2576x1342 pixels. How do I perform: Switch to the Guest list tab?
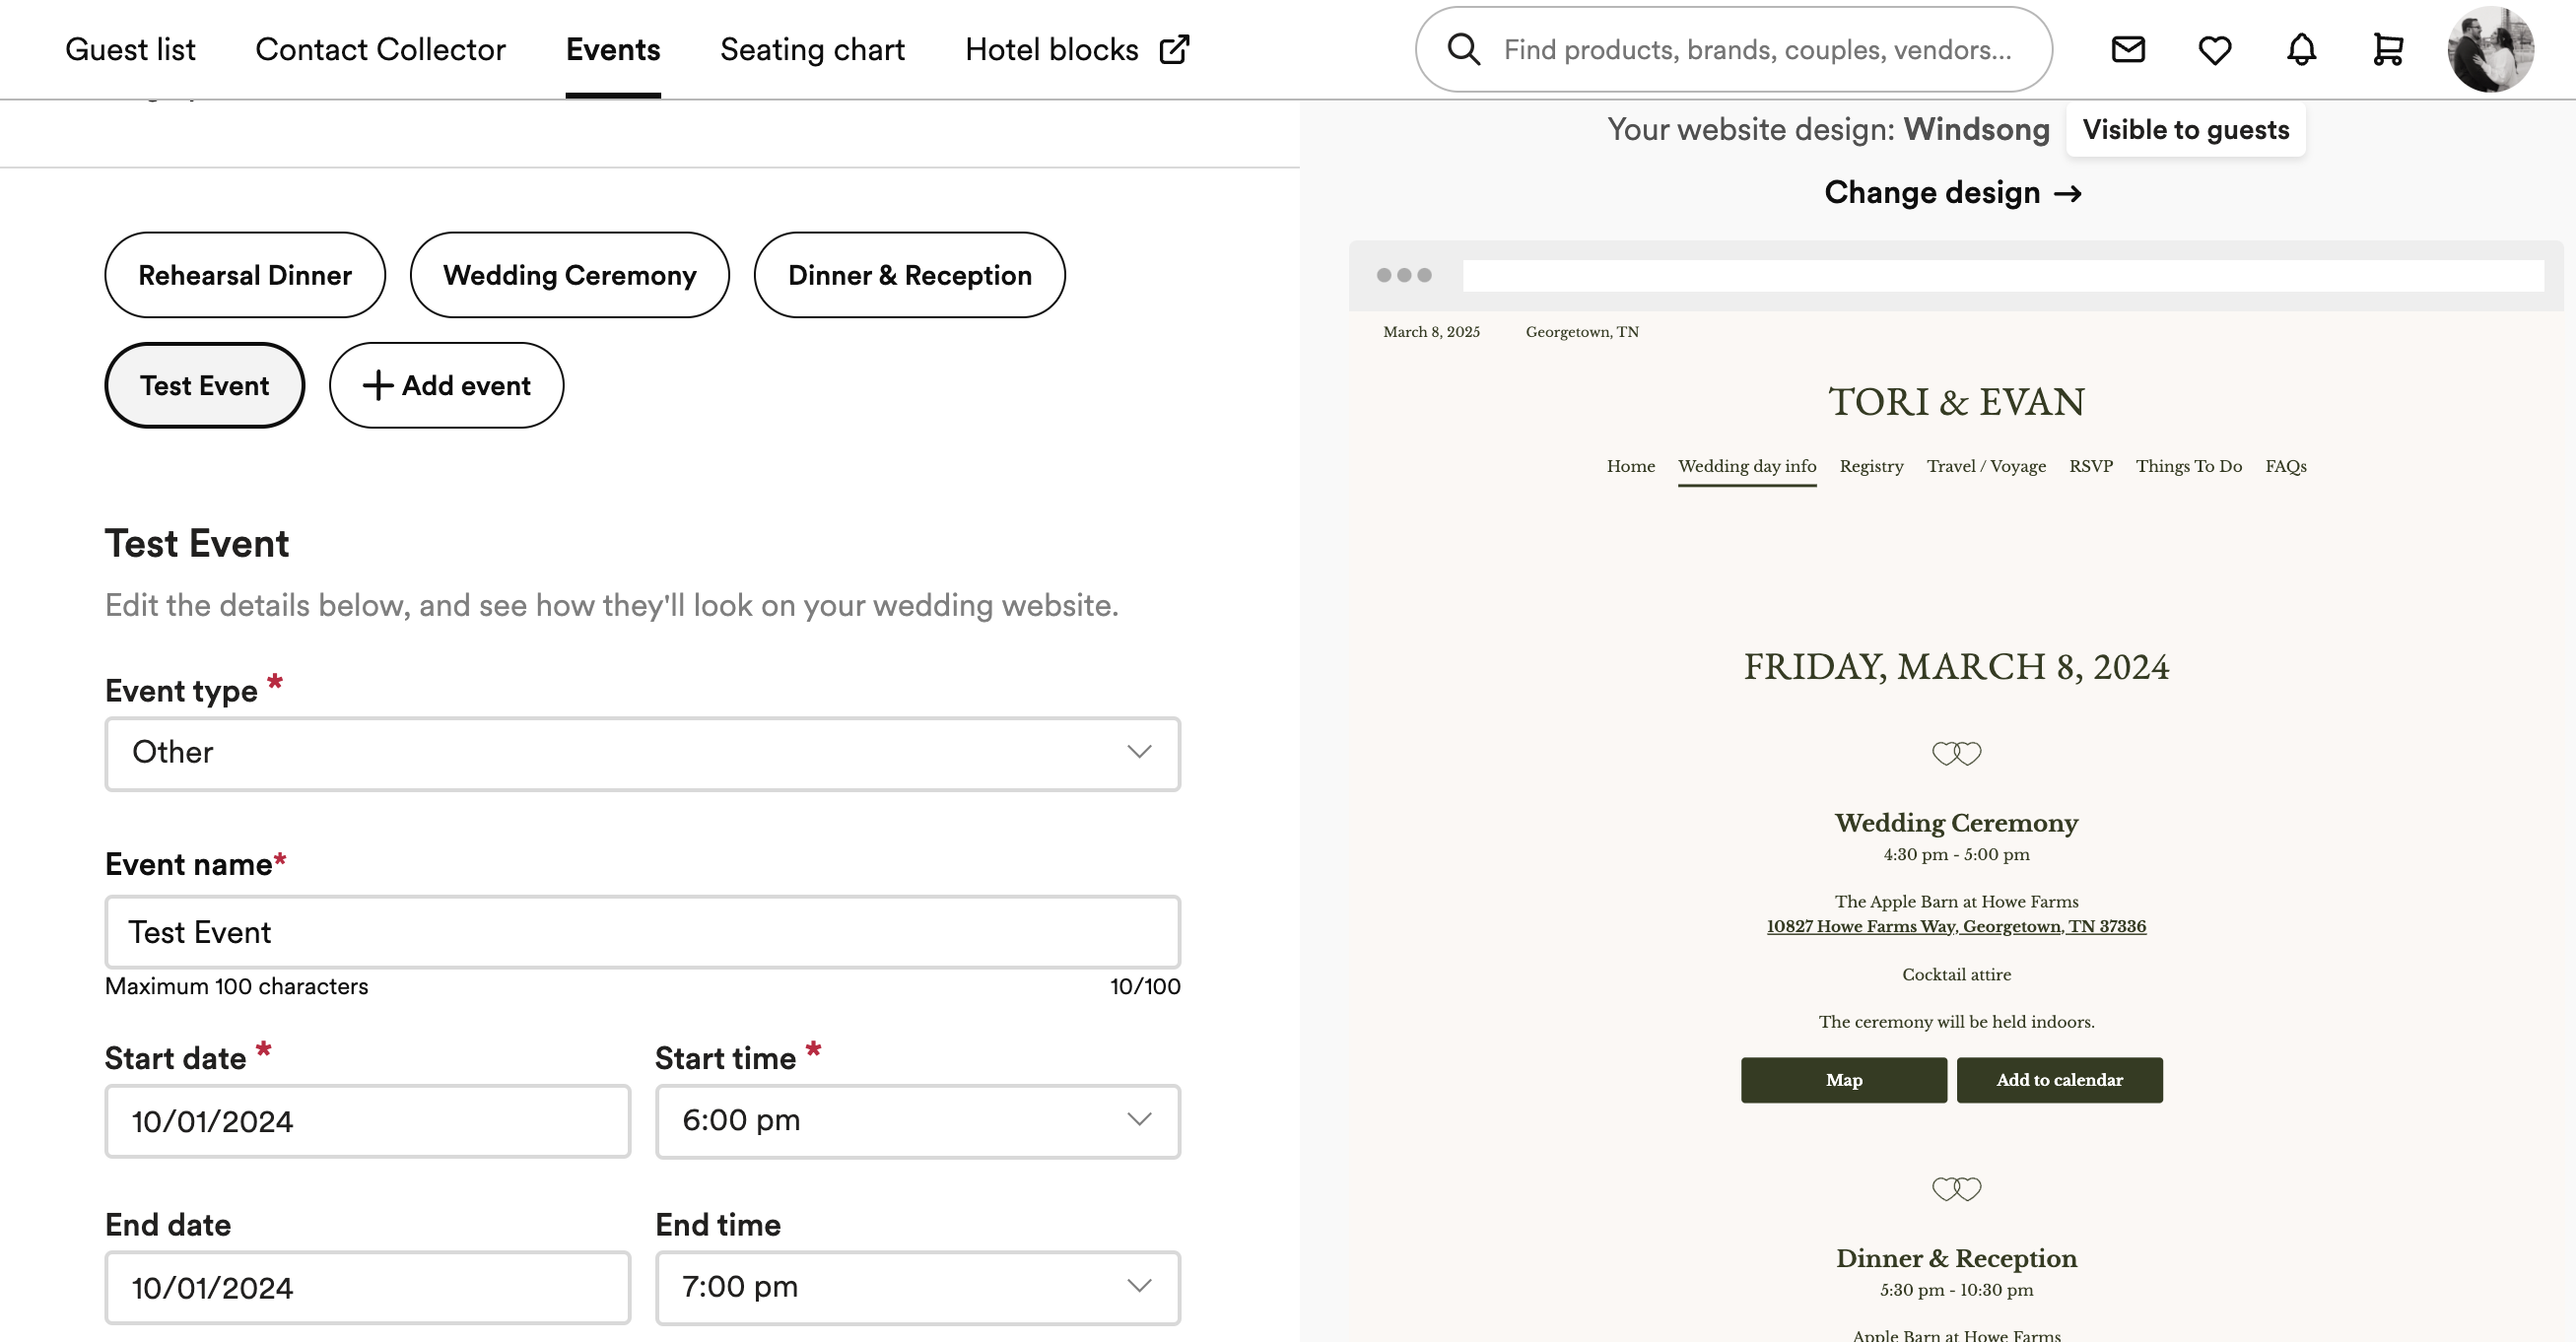(129, 49)
